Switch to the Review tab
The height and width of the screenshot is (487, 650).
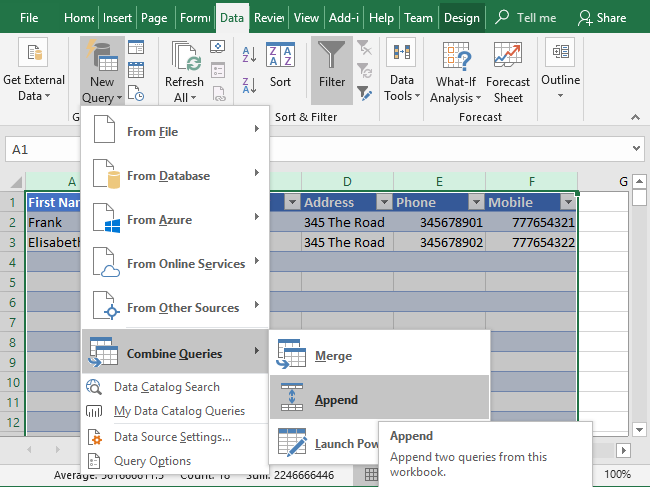click(x=269, y=18)
